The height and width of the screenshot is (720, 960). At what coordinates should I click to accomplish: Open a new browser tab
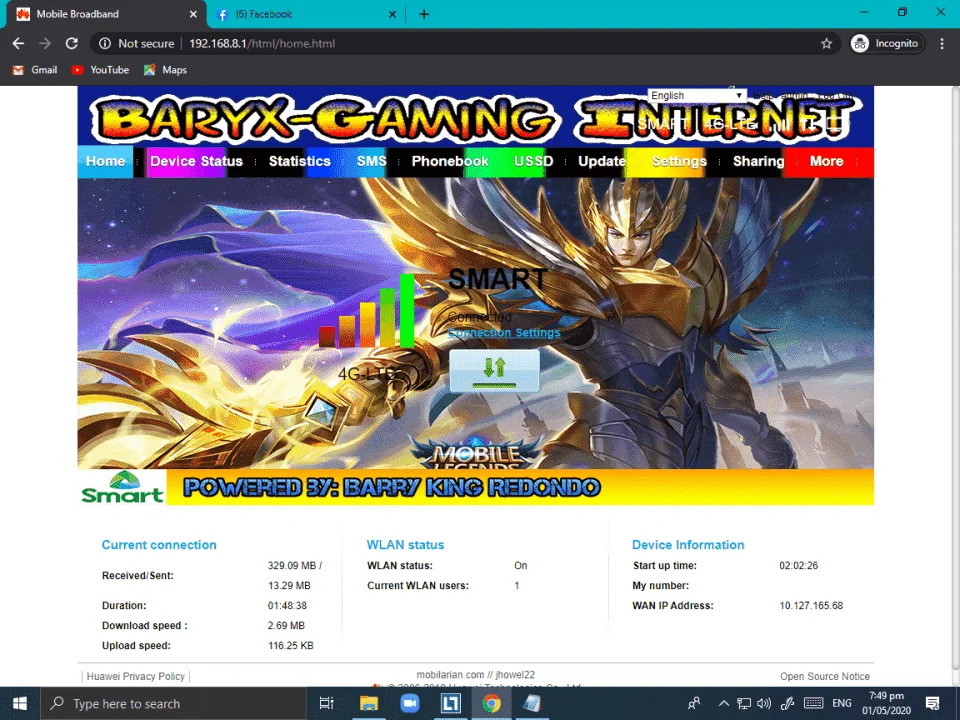[x=424, y=14]
